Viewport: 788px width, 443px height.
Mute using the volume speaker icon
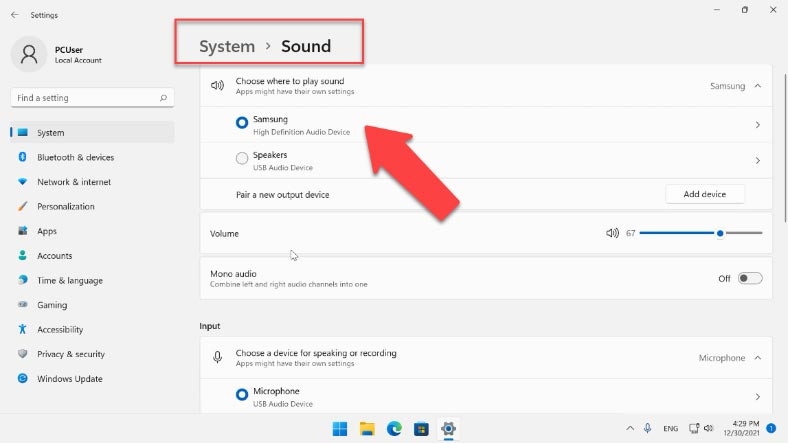click(x=612, y=233)
